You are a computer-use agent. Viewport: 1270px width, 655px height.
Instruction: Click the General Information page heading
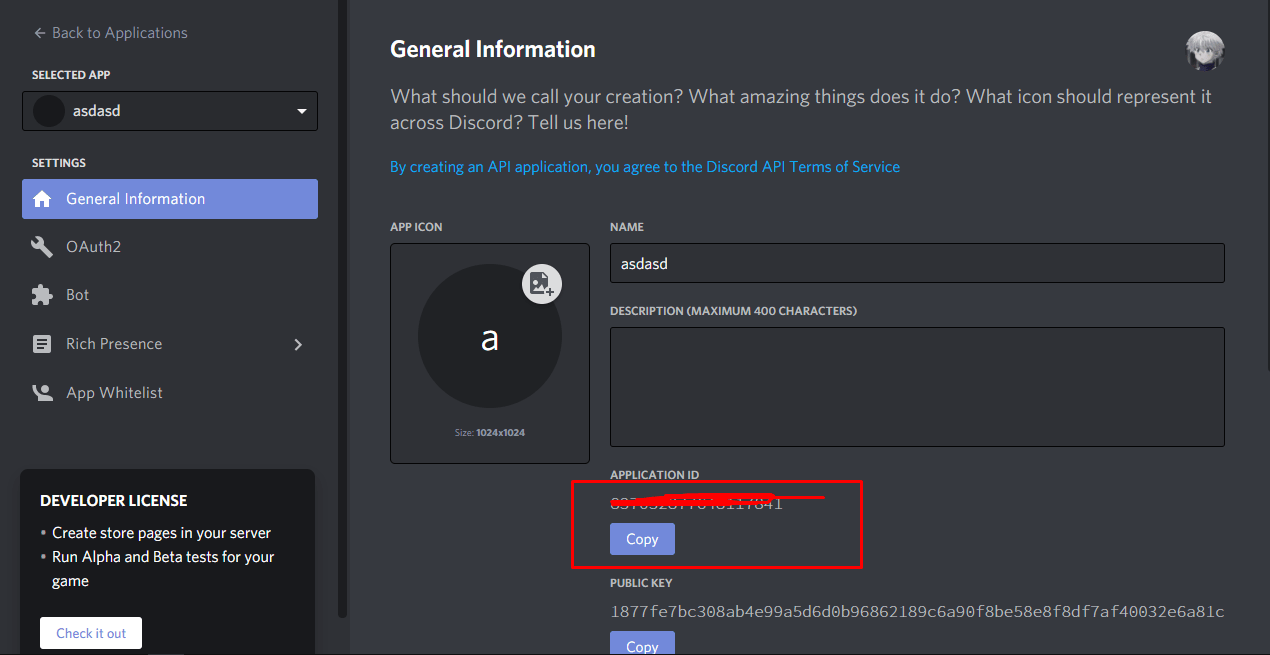(x=493, y=49)
